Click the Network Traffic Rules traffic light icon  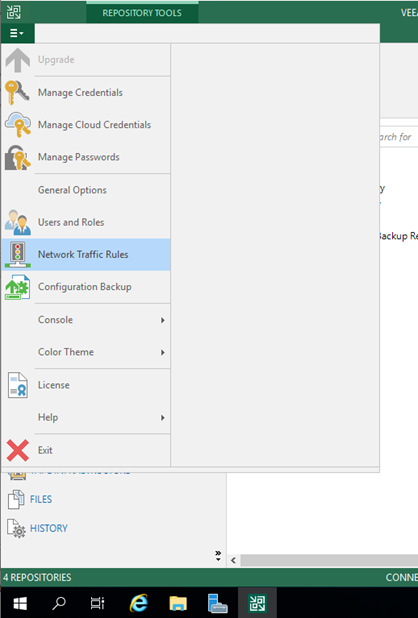[18, 255]
